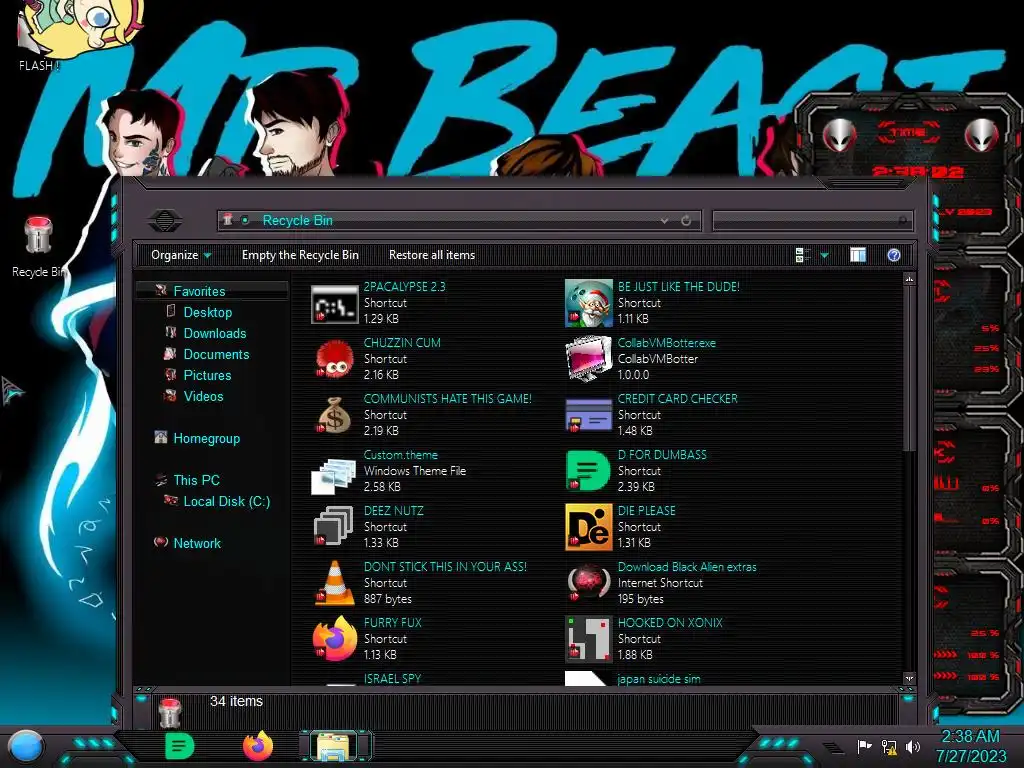Click the Start orb on taskbar
Screen dimensions: 1024x768
[27, 746]
